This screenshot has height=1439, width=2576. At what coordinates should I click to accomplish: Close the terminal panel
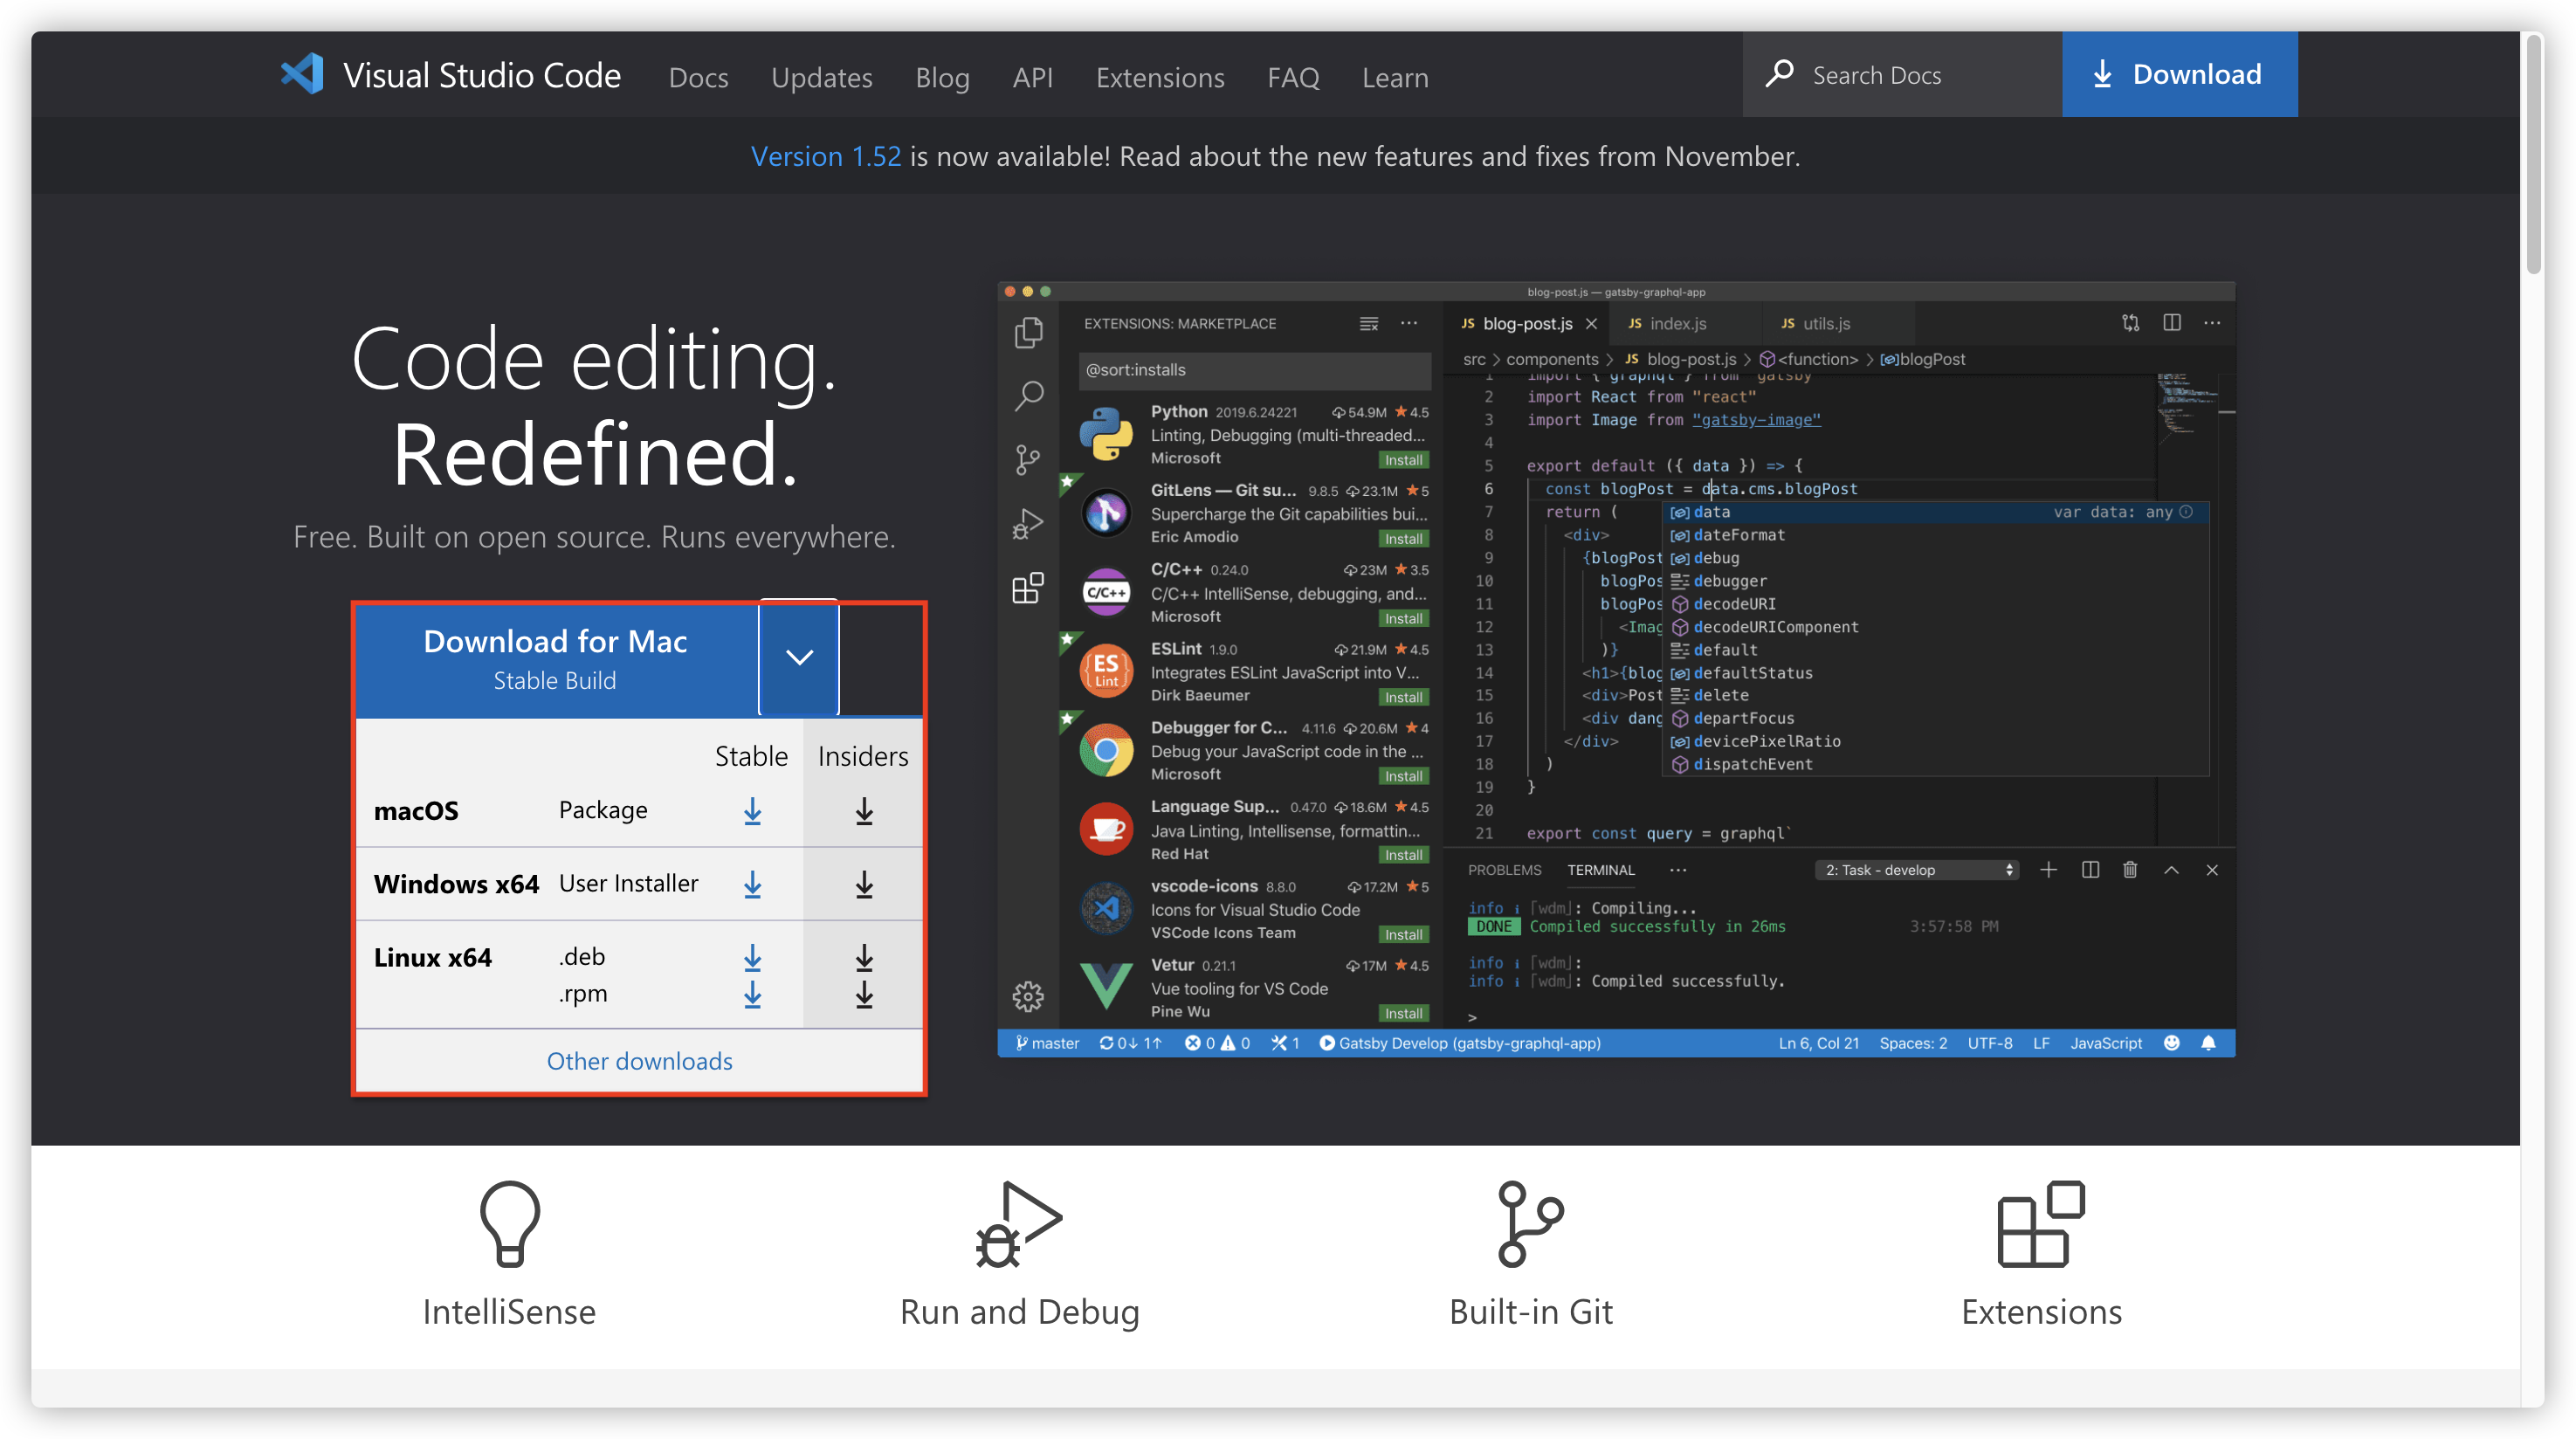tap(2212, 870)
